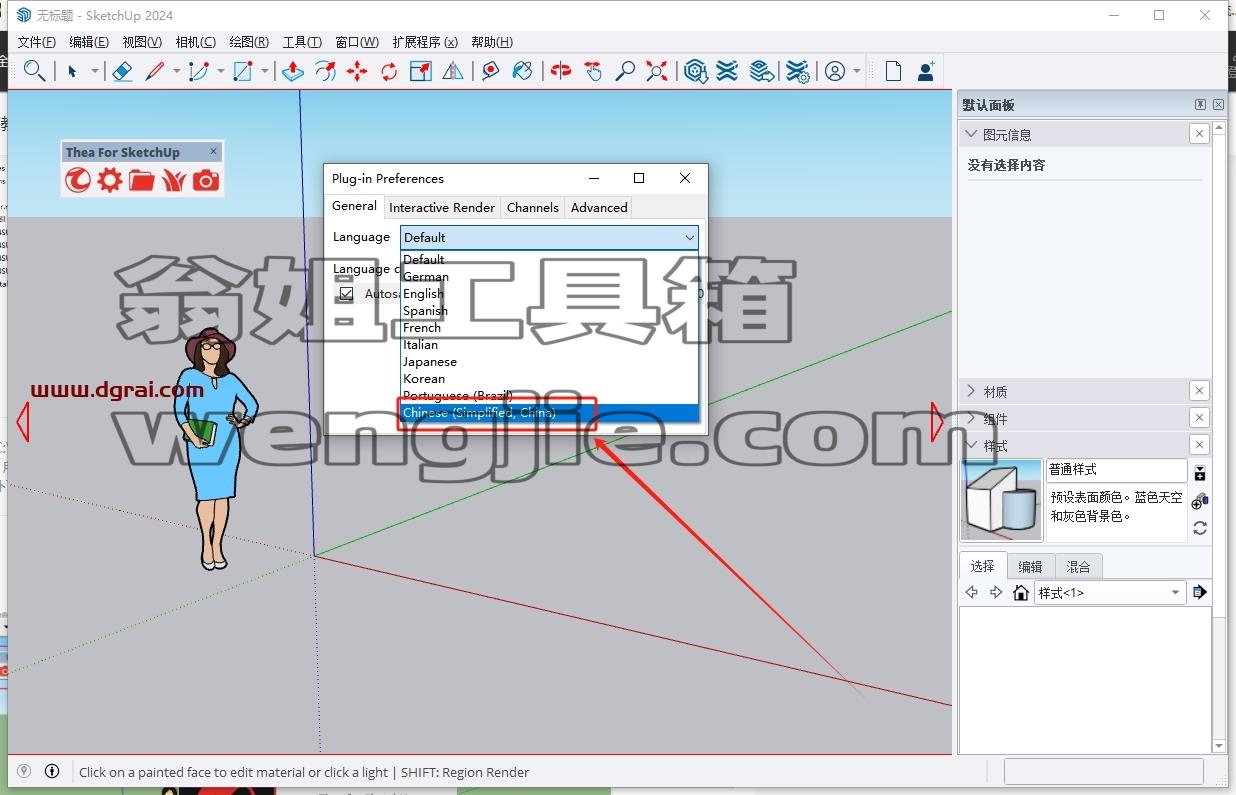Image resolution: width=1236 pixels, height=795 pixels.
Task: Select the Paint Bucket tool
Action: 522,71
